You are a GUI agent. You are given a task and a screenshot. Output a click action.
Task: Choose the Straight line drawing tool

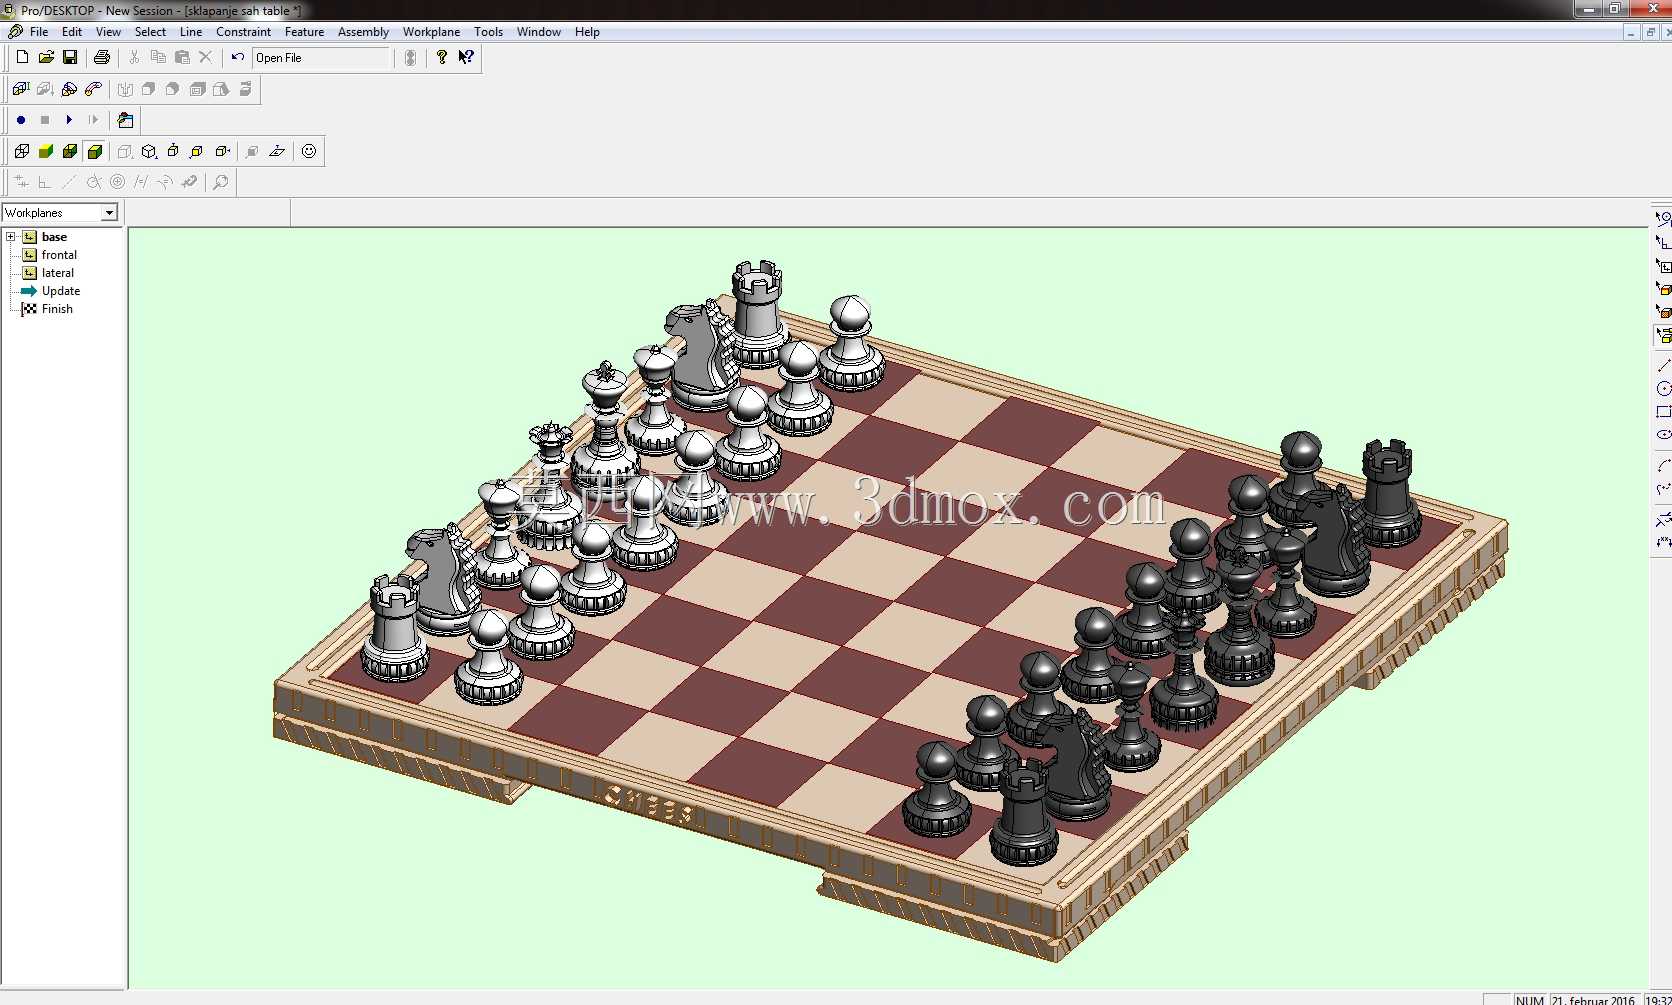(1663, 366)
